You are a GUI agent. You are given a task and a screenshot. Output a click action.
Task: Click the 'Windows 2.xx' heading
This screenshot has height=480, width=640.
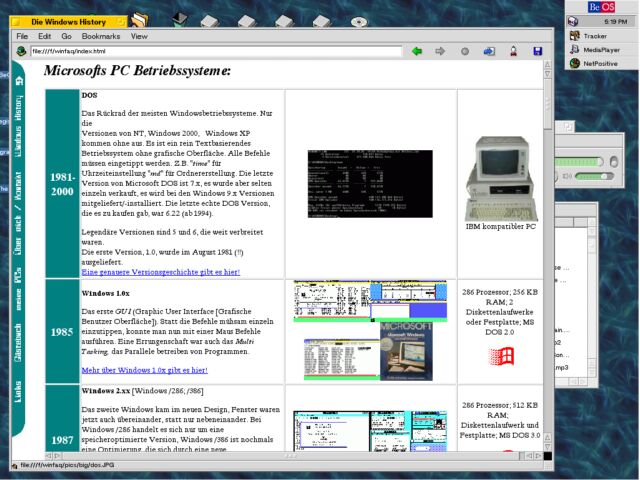106,391
